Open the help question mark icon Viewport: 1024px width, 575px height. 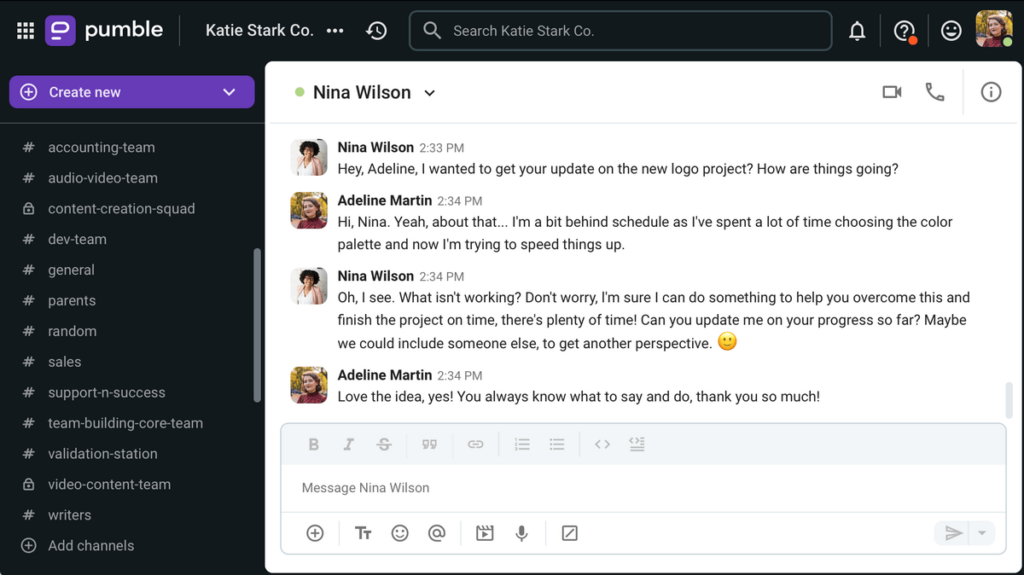(x=904, y=31)
